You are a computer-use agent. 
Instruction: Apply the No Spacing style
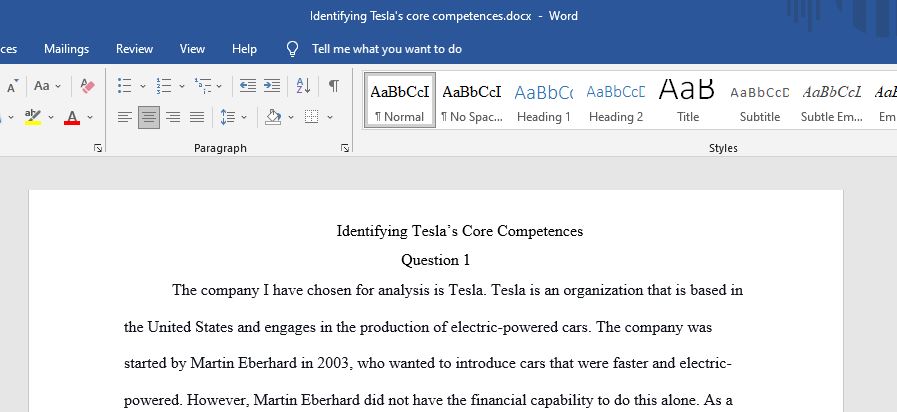point(472,101)
